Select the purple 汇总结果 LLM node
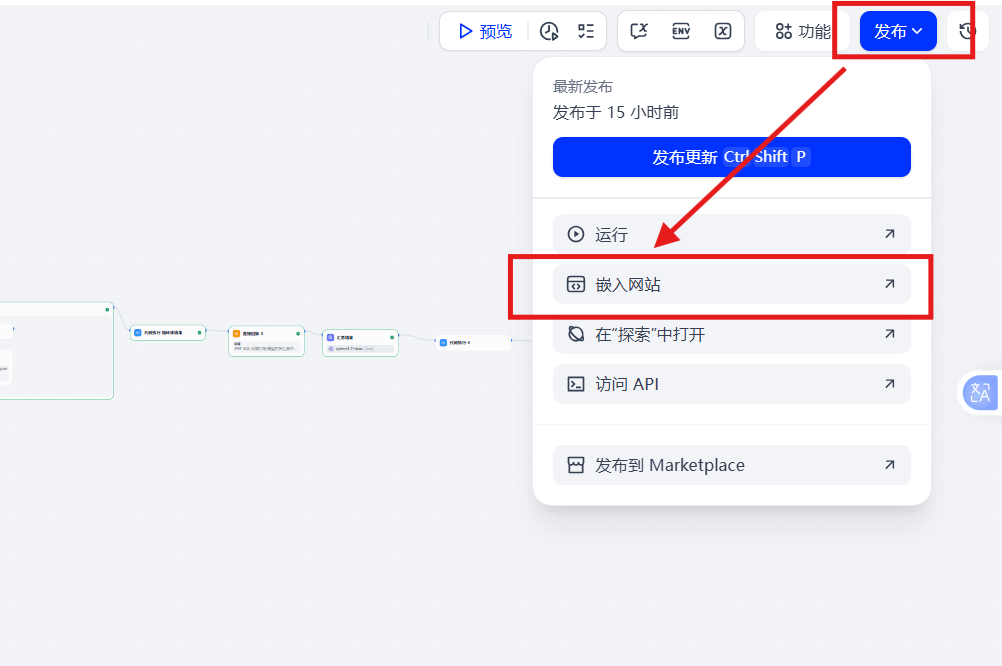 [x=360, y=343]
